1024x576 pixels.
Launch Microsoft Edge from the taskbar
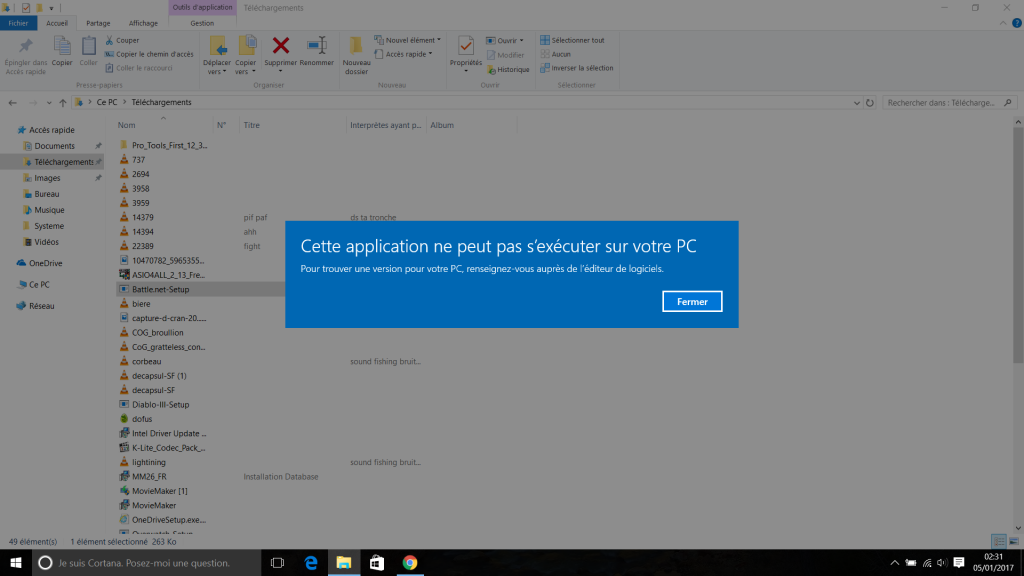[311, 562]
